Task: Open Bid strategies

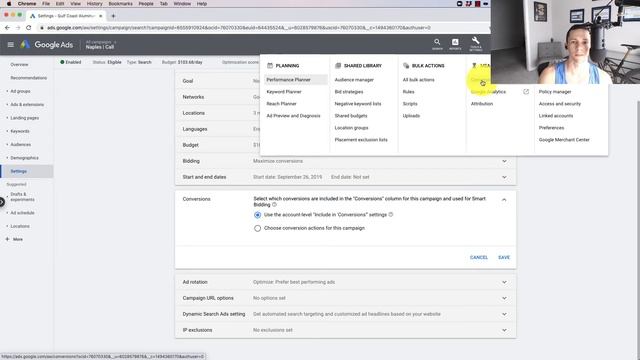Action: [x=349, y=92]
